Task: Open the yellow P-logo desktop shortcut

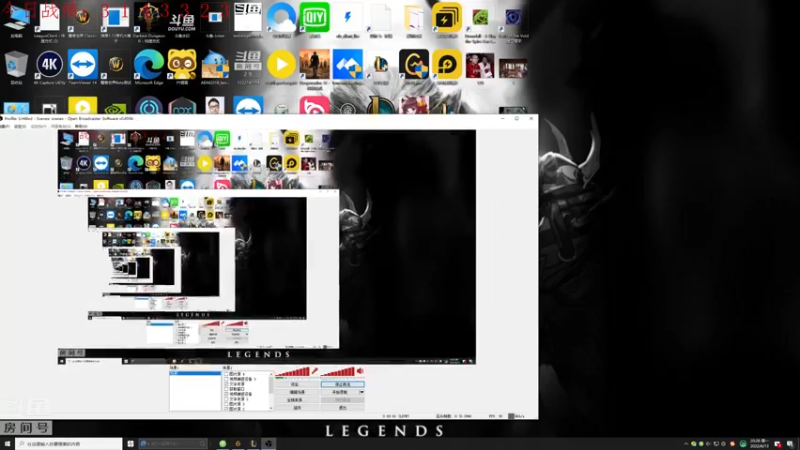Action: click(x=447, y=65)
